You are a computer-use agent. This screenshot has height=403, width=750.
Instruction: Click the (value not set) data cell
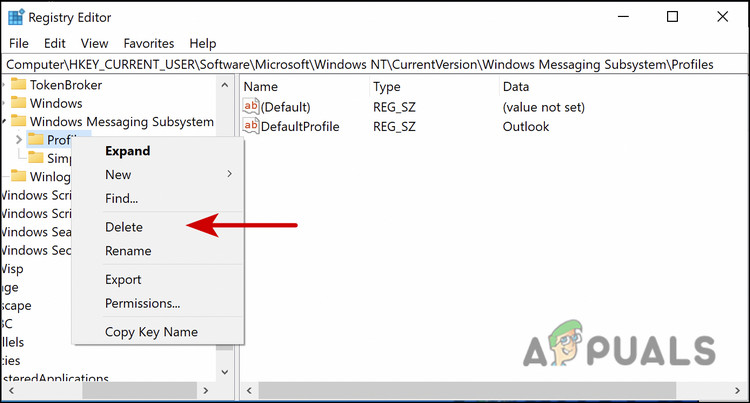543,107
